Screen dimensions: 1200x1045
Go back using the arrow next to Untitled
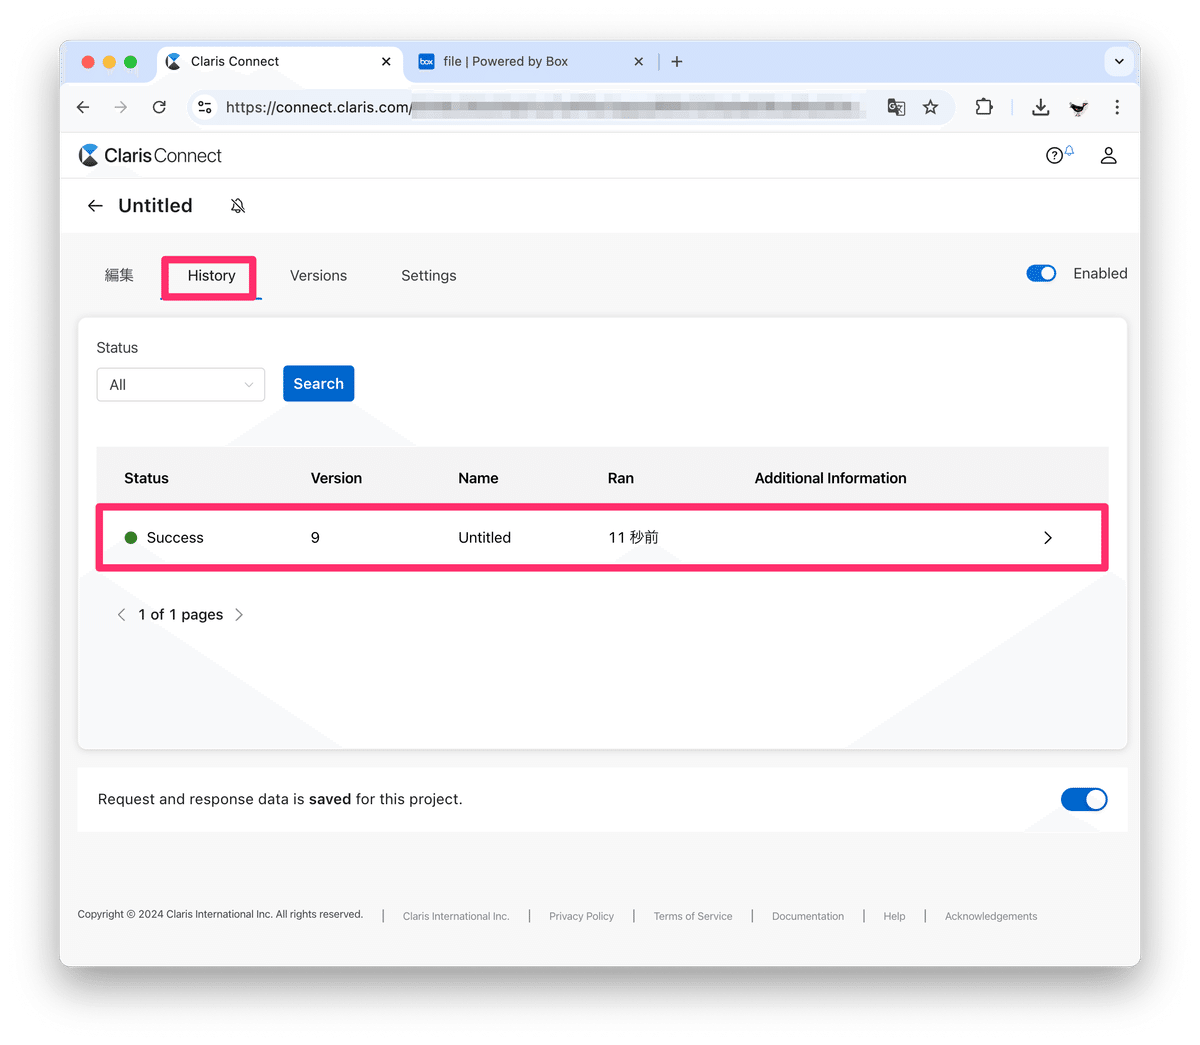(95, 205)
